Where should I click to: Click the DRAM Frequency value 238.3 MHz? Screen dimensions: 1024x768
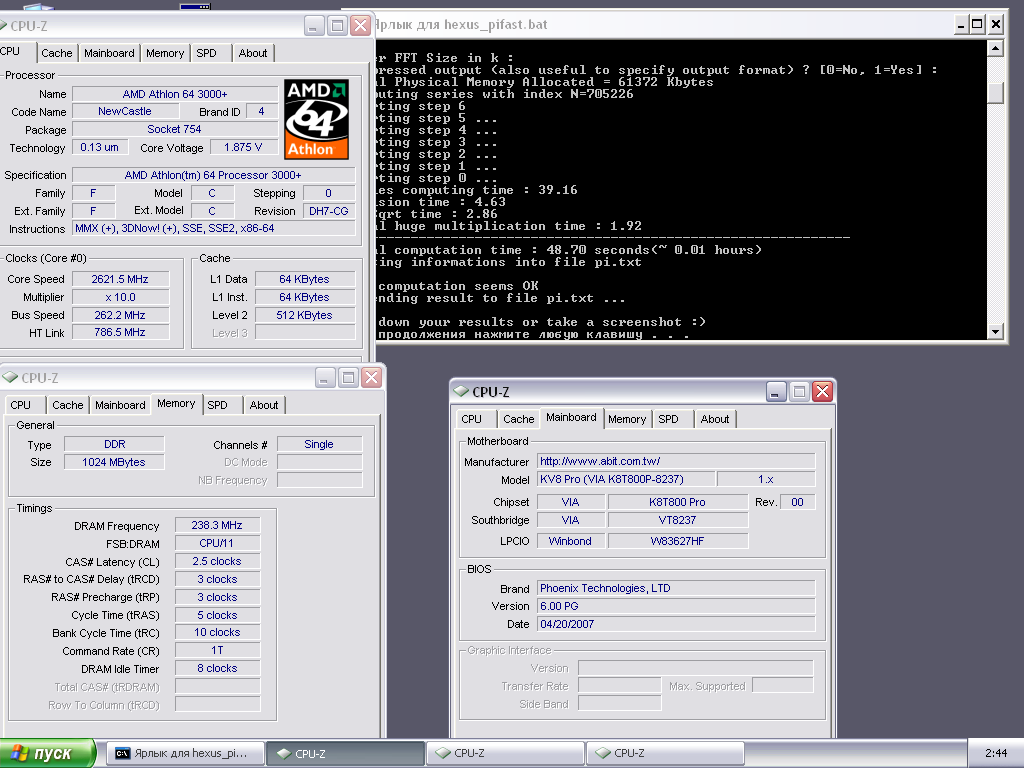click(x=217, y=525)
